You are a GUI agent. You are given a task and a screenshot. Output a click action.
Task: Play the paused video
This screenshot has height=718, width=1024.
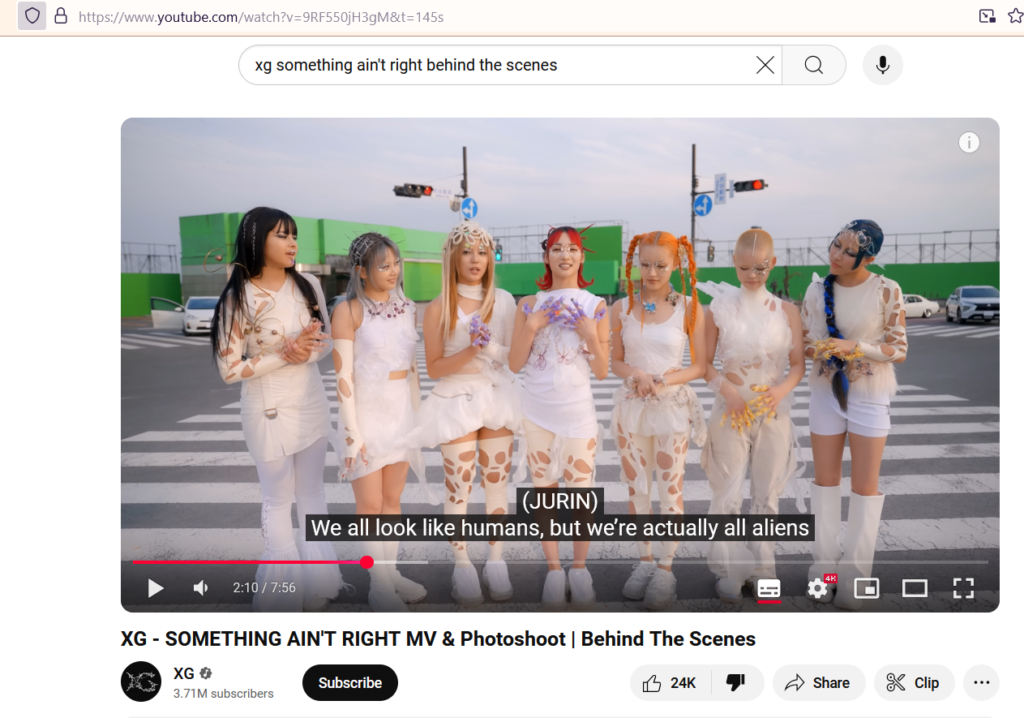(x=155, y=588)
